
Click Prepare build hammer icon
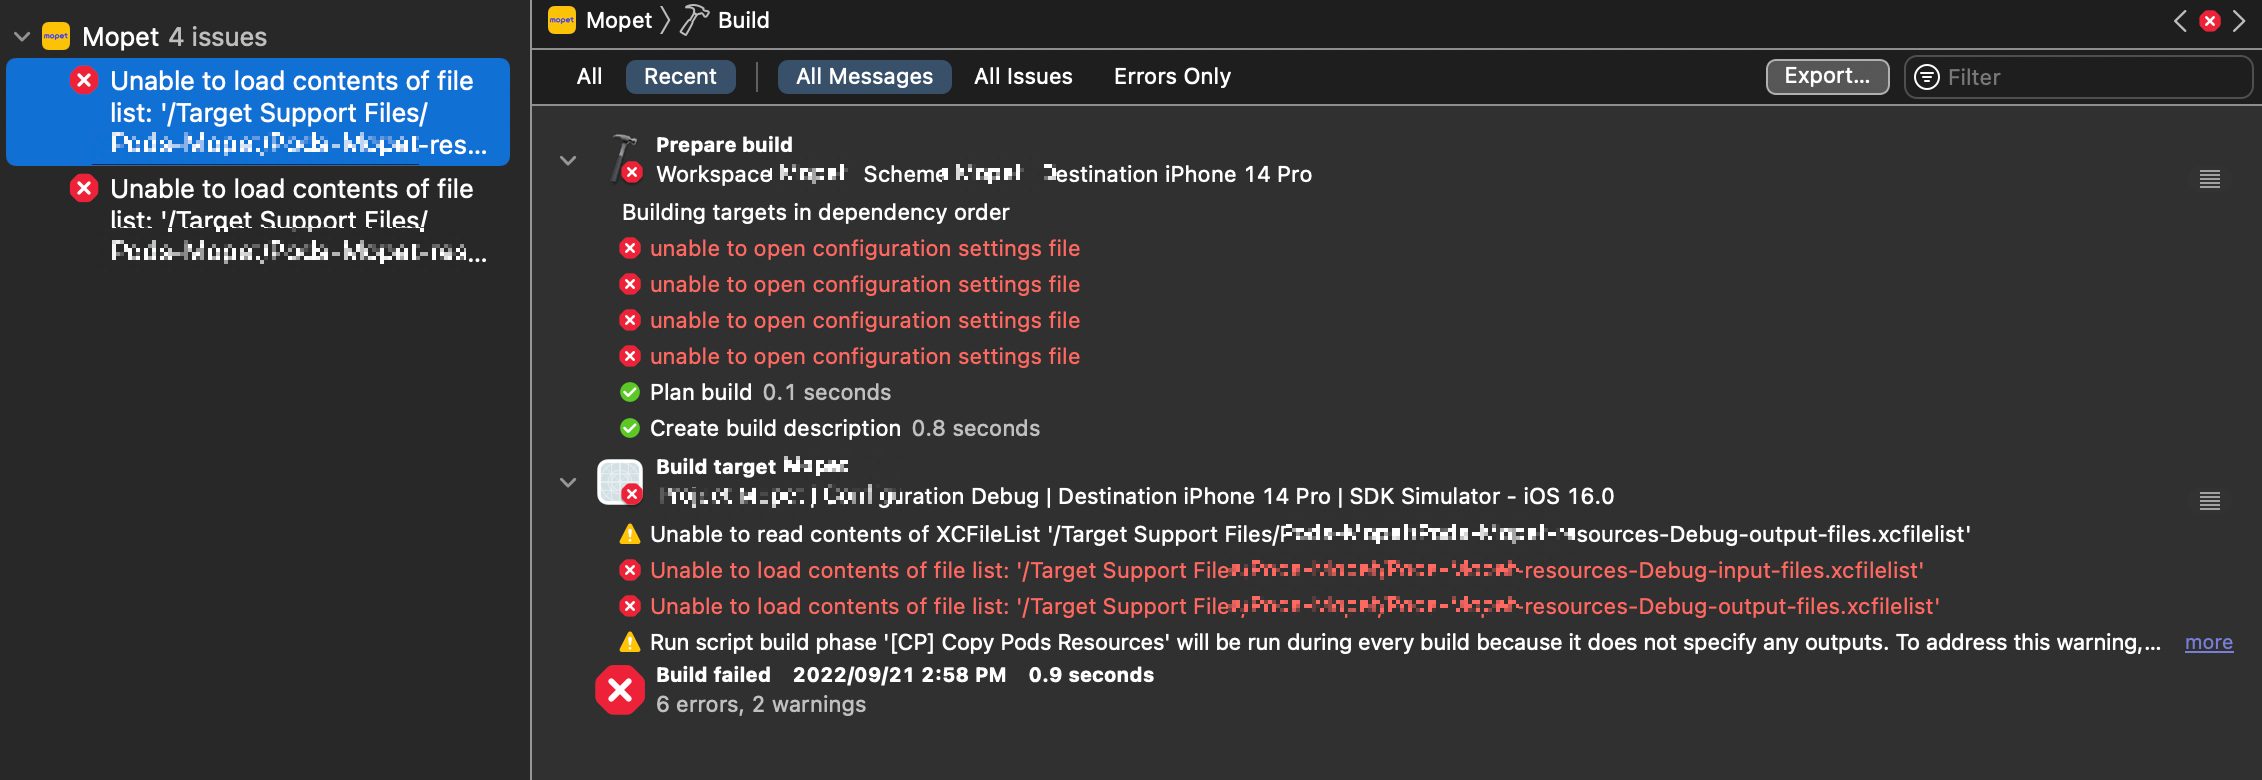point(624,158)
